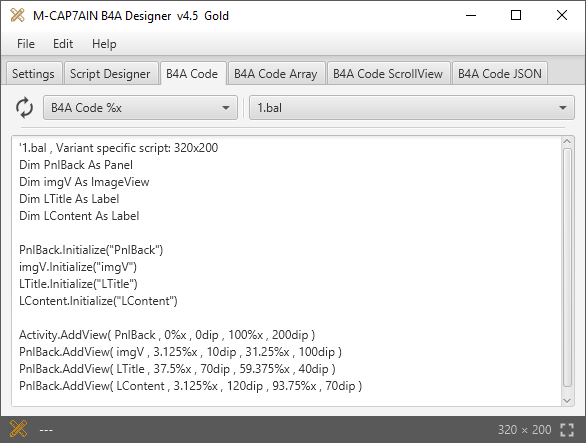Switch to the B4A Code Array tab
586x443 pixels.
(x=276, y=74)
